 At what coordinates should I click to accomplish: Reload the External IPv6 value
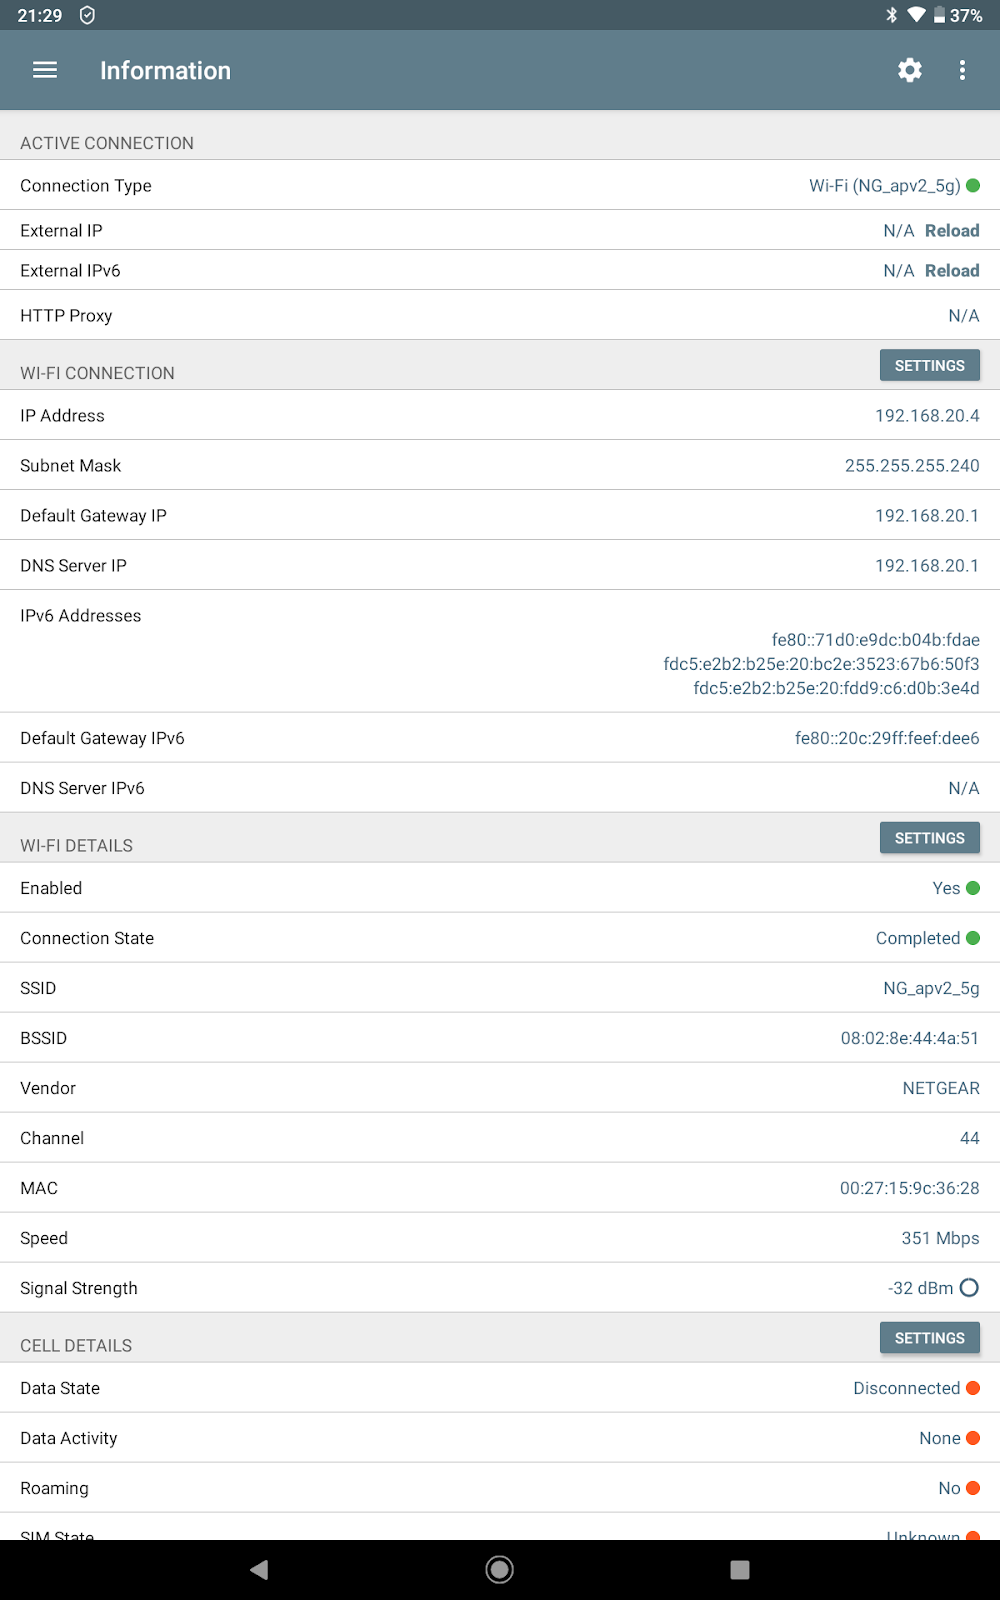click(951, 271)
